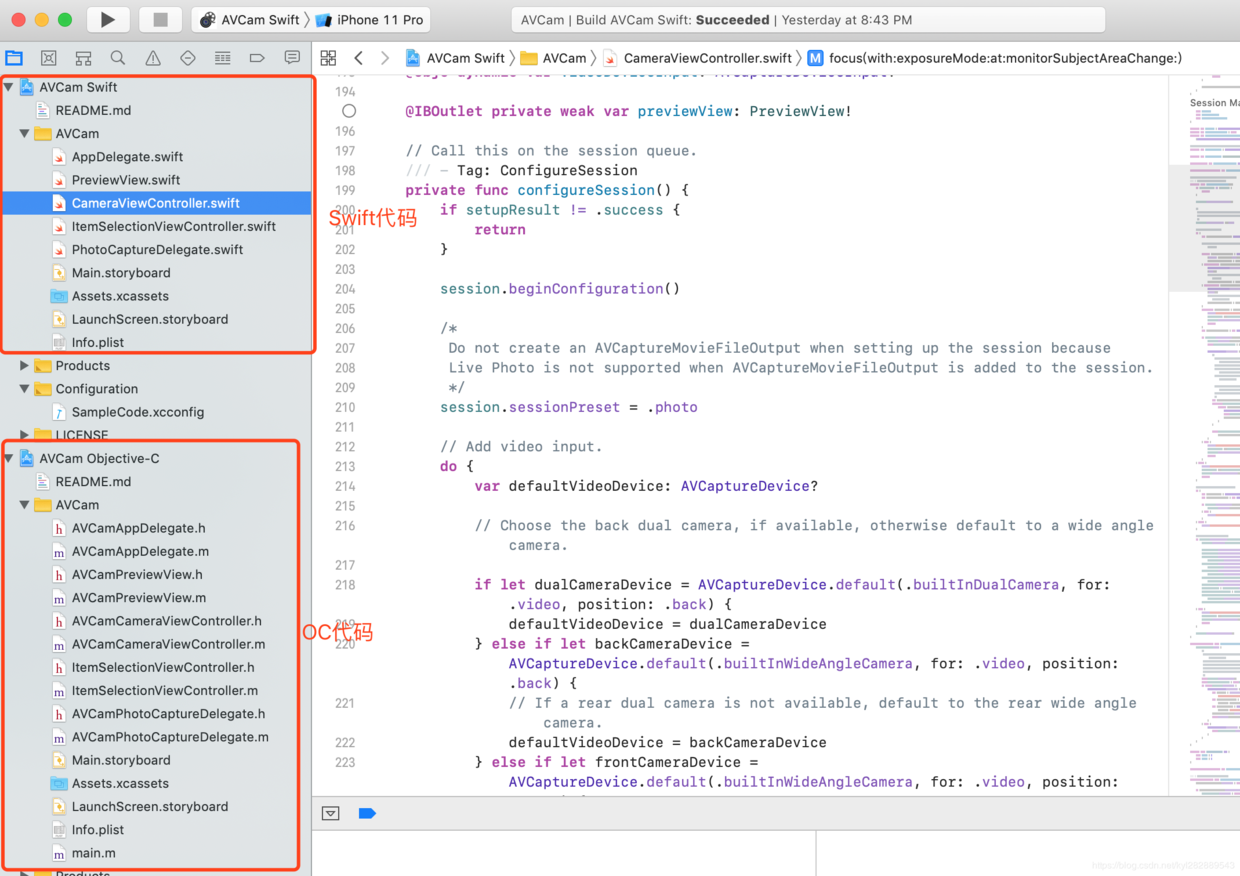Open README.md under AVCam Swift
Image resolution: width=1240 pixels, height=876 pixels.
[93, 110]
